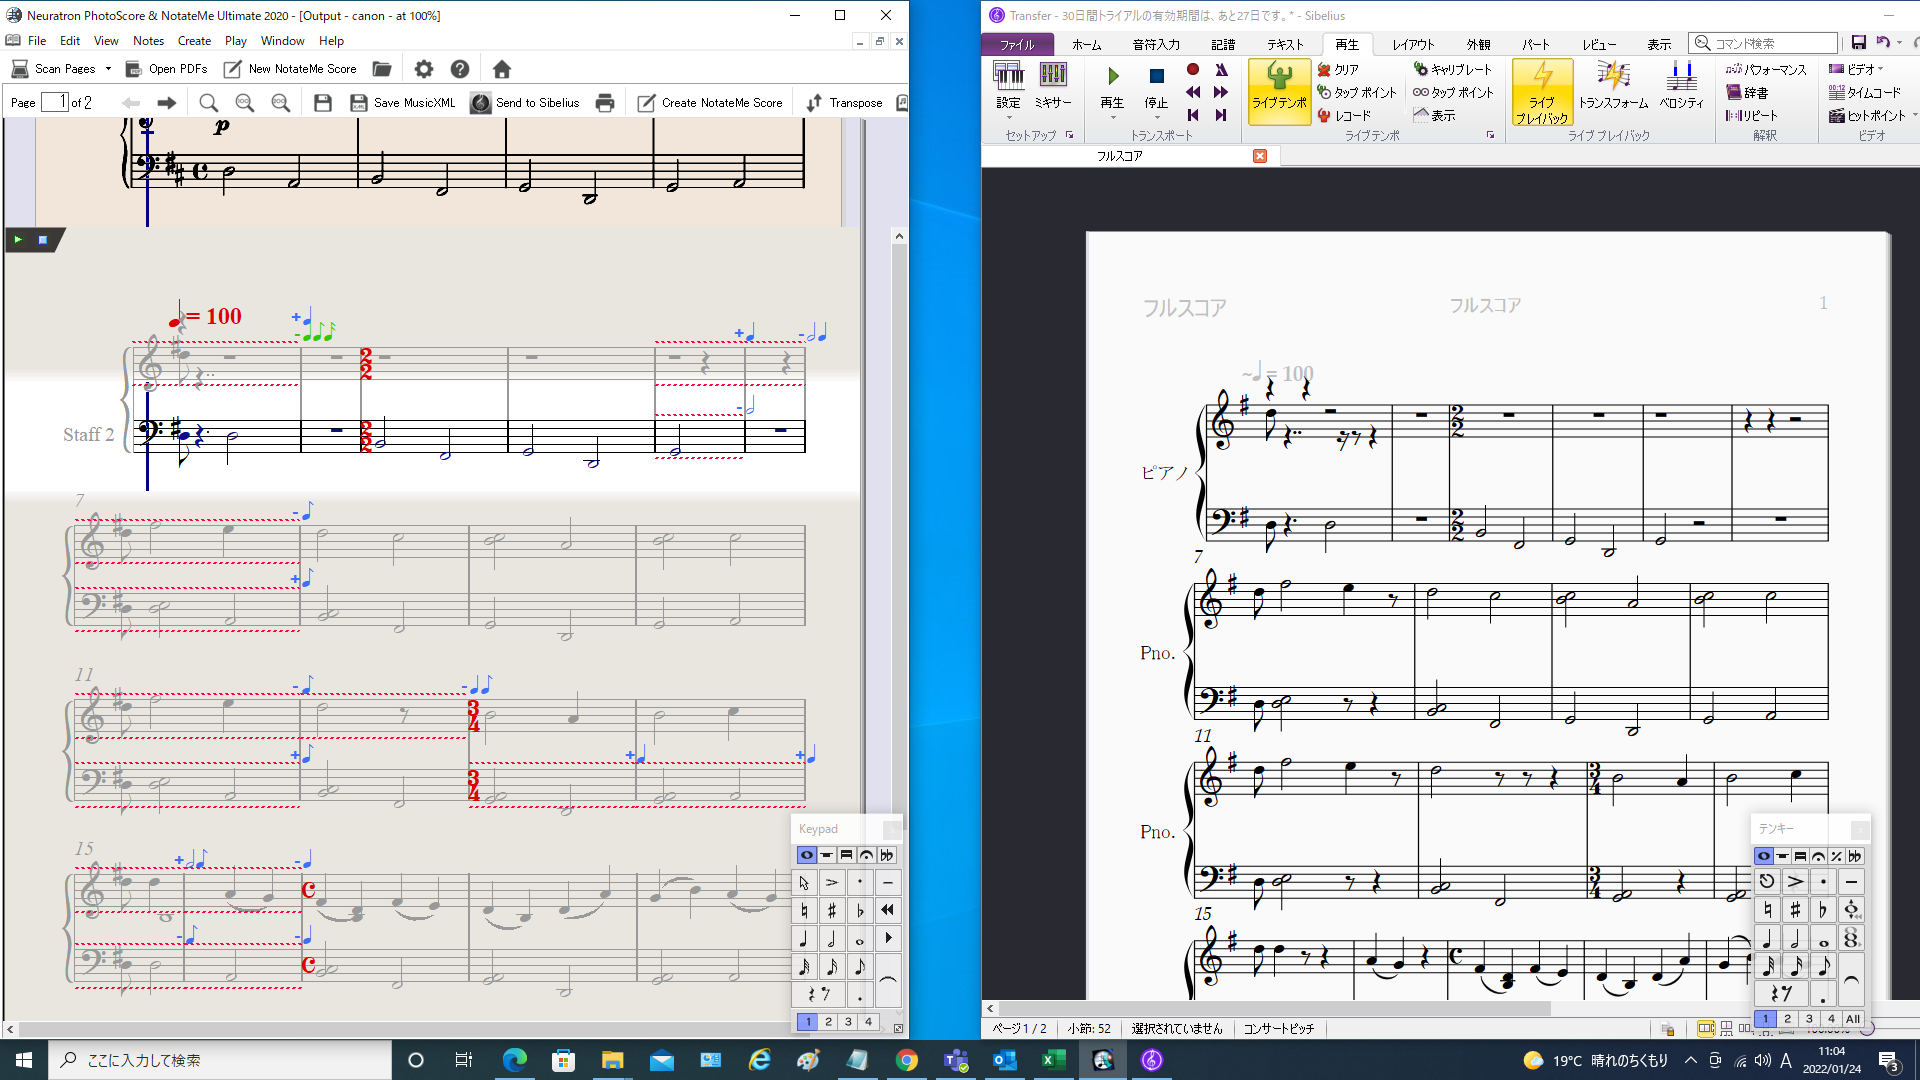Toggle the ライブプレイバック (Live Playback) button

coord(1541,90)
